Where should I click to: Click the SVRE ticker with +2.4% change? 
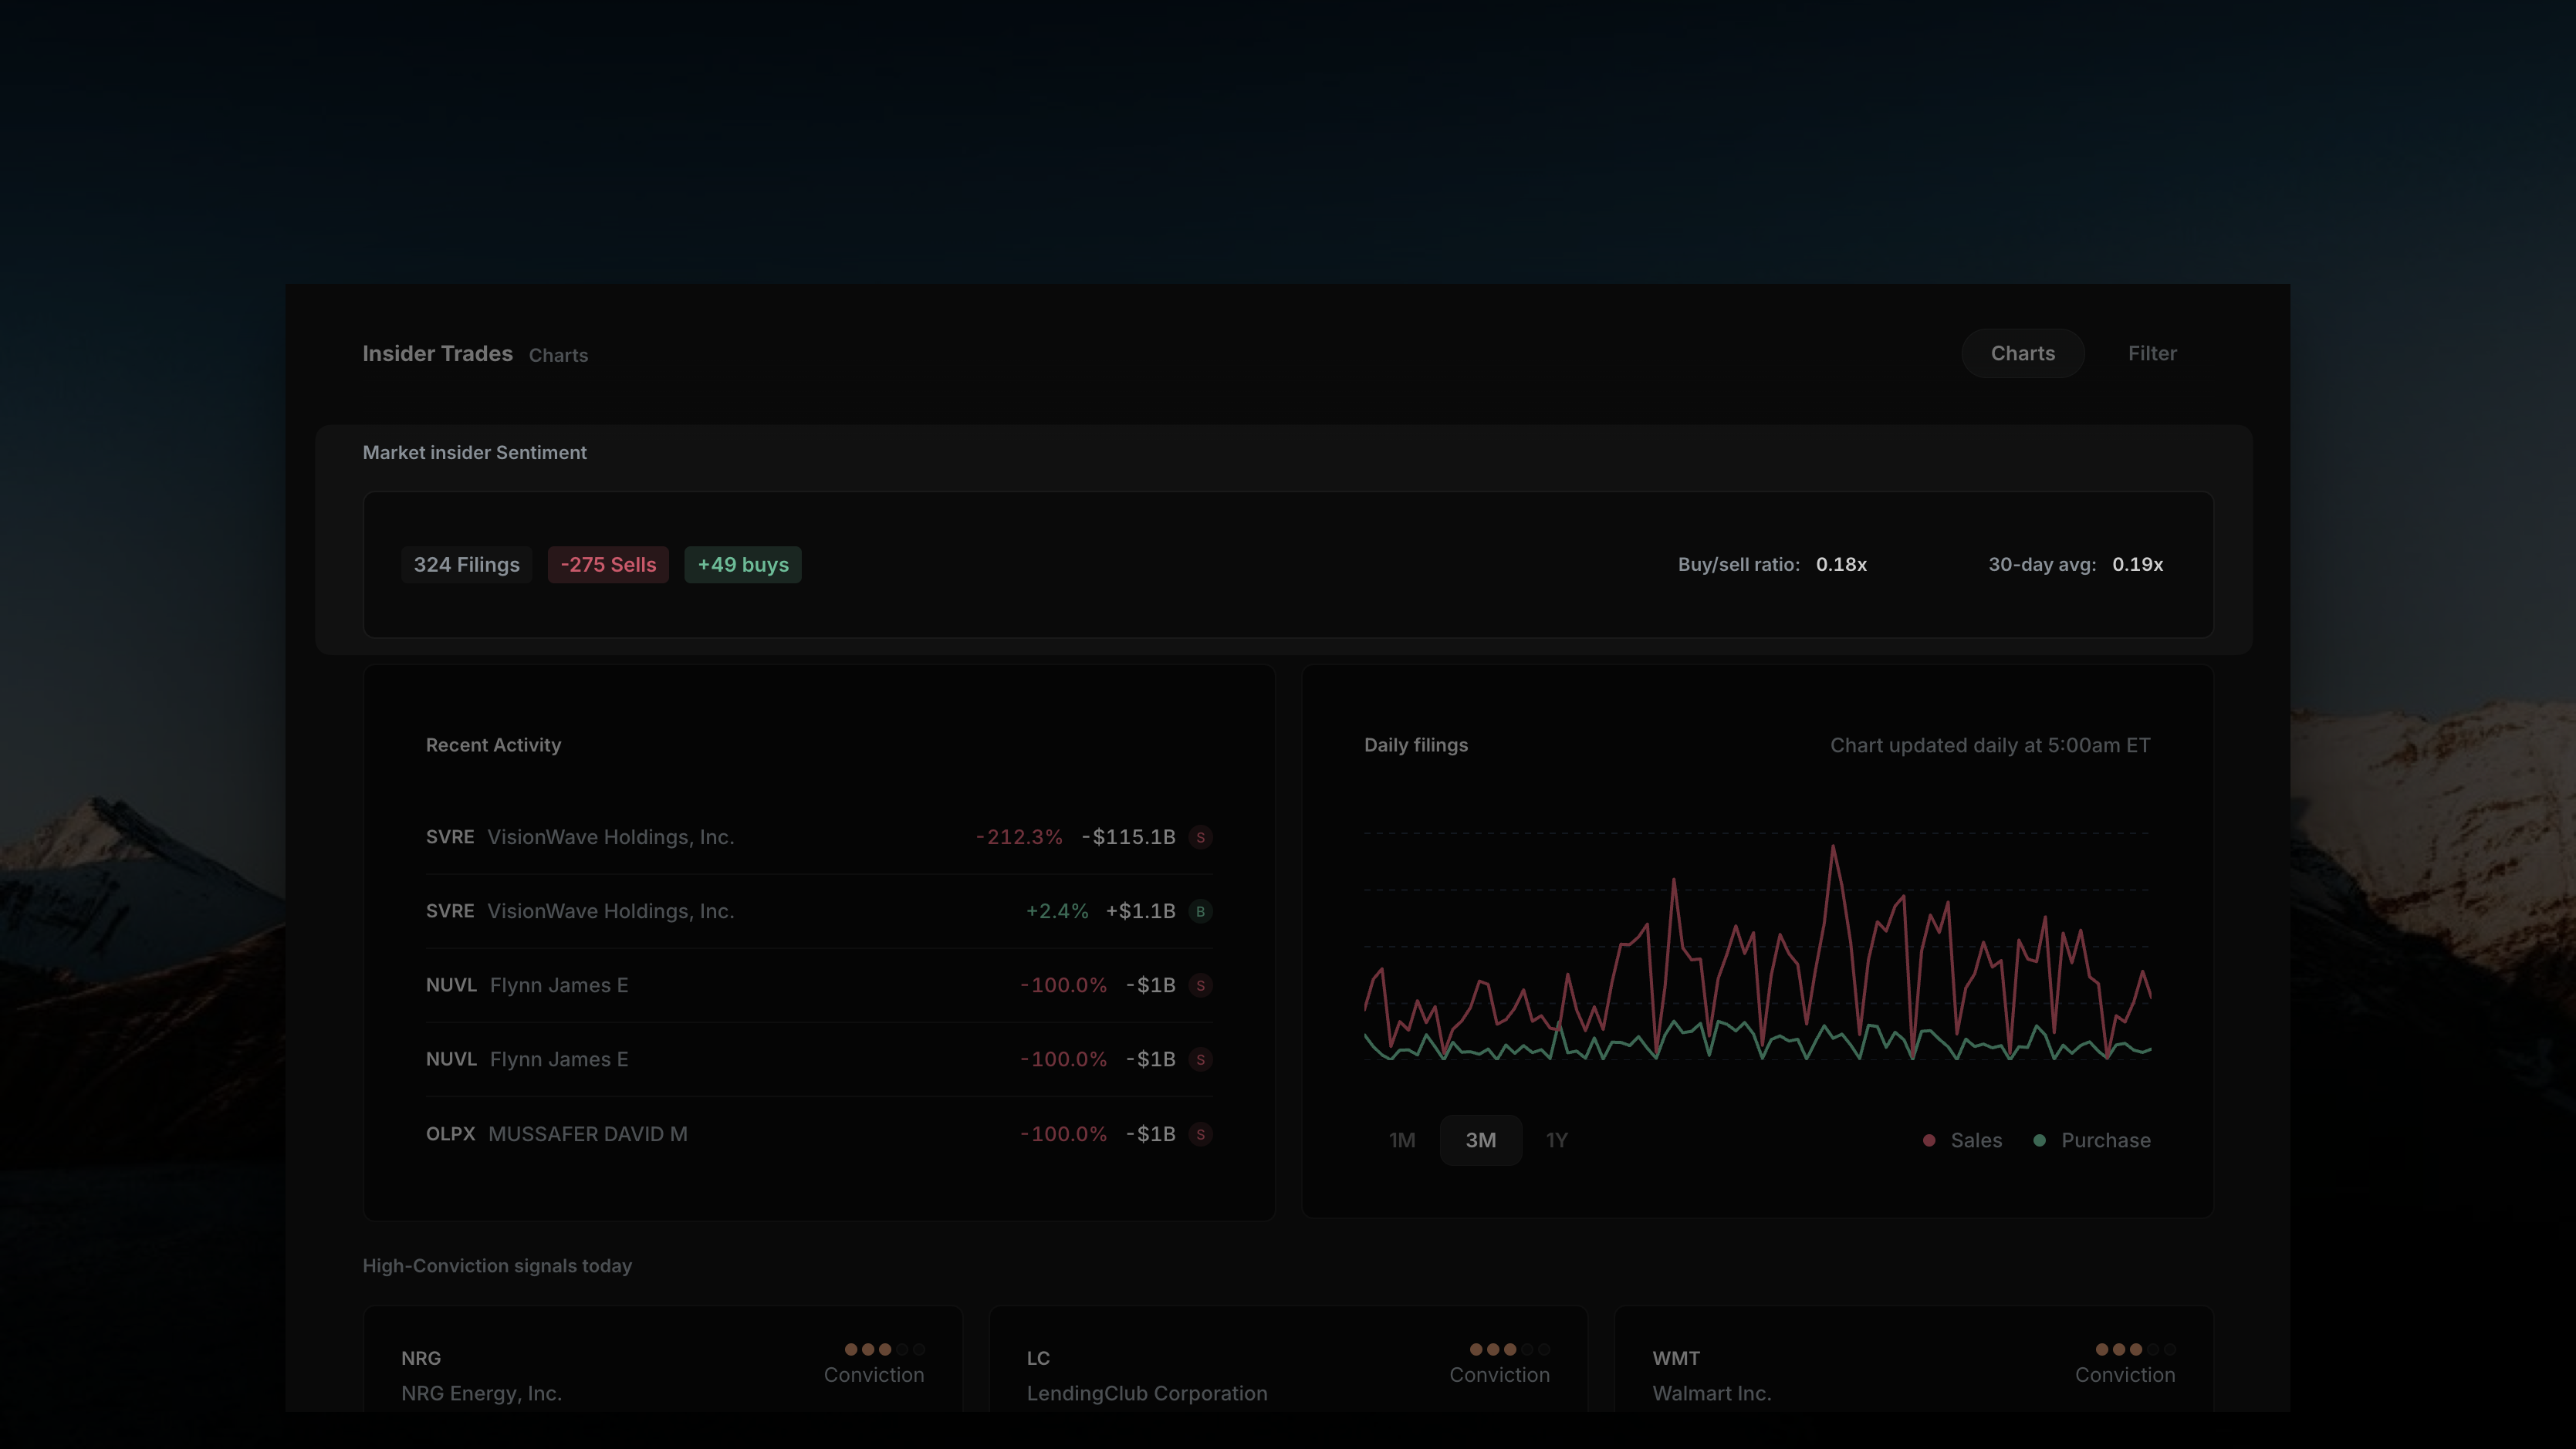[450, 911]
